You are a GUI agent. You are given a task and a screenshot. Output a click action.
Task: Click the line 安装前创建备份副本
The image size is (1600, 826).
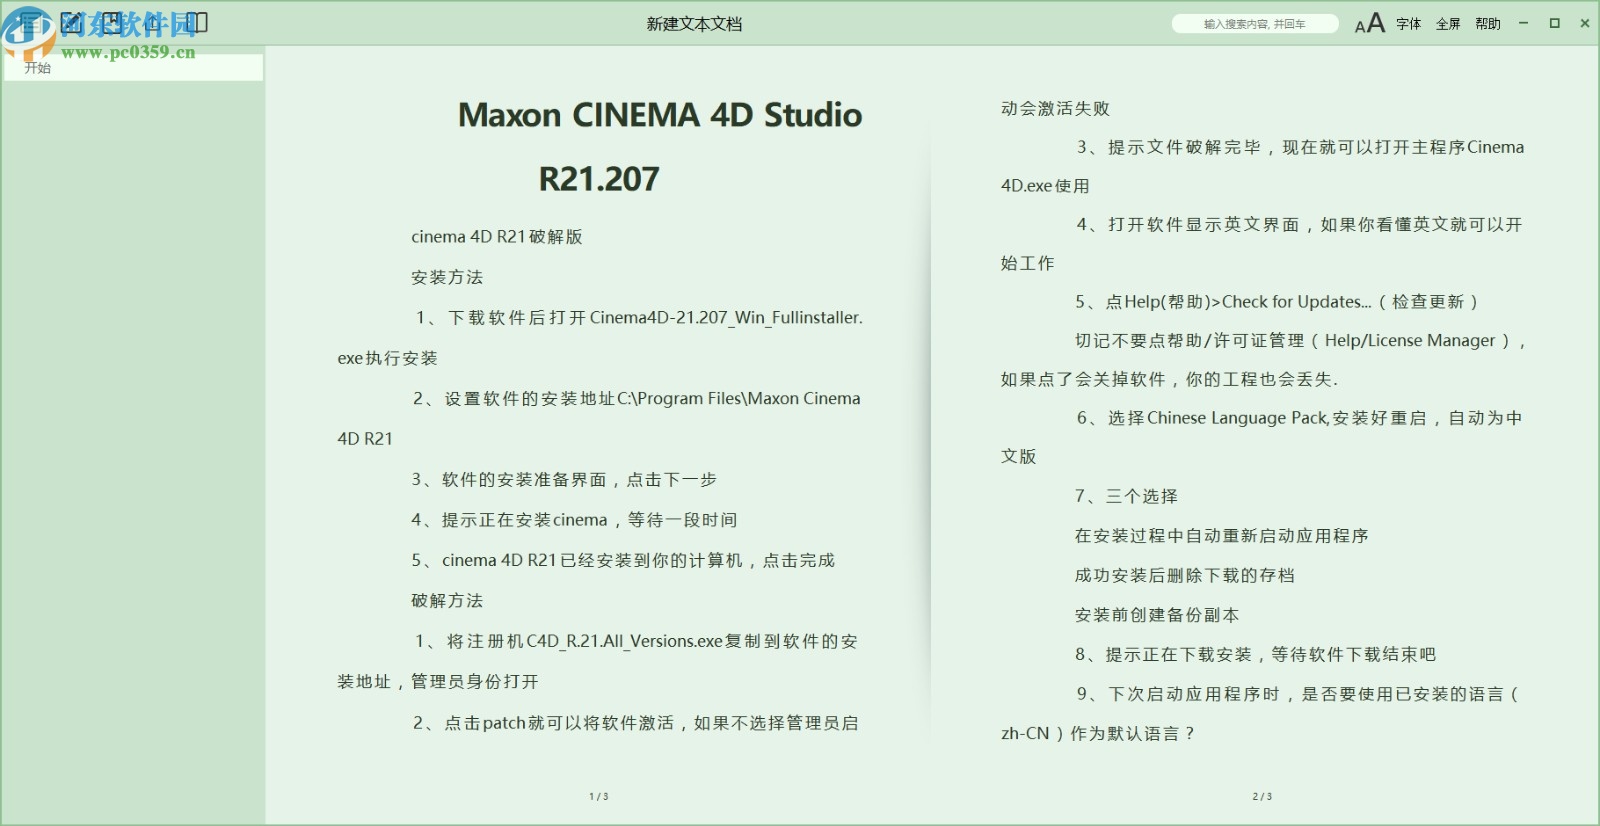[1157, 615]
